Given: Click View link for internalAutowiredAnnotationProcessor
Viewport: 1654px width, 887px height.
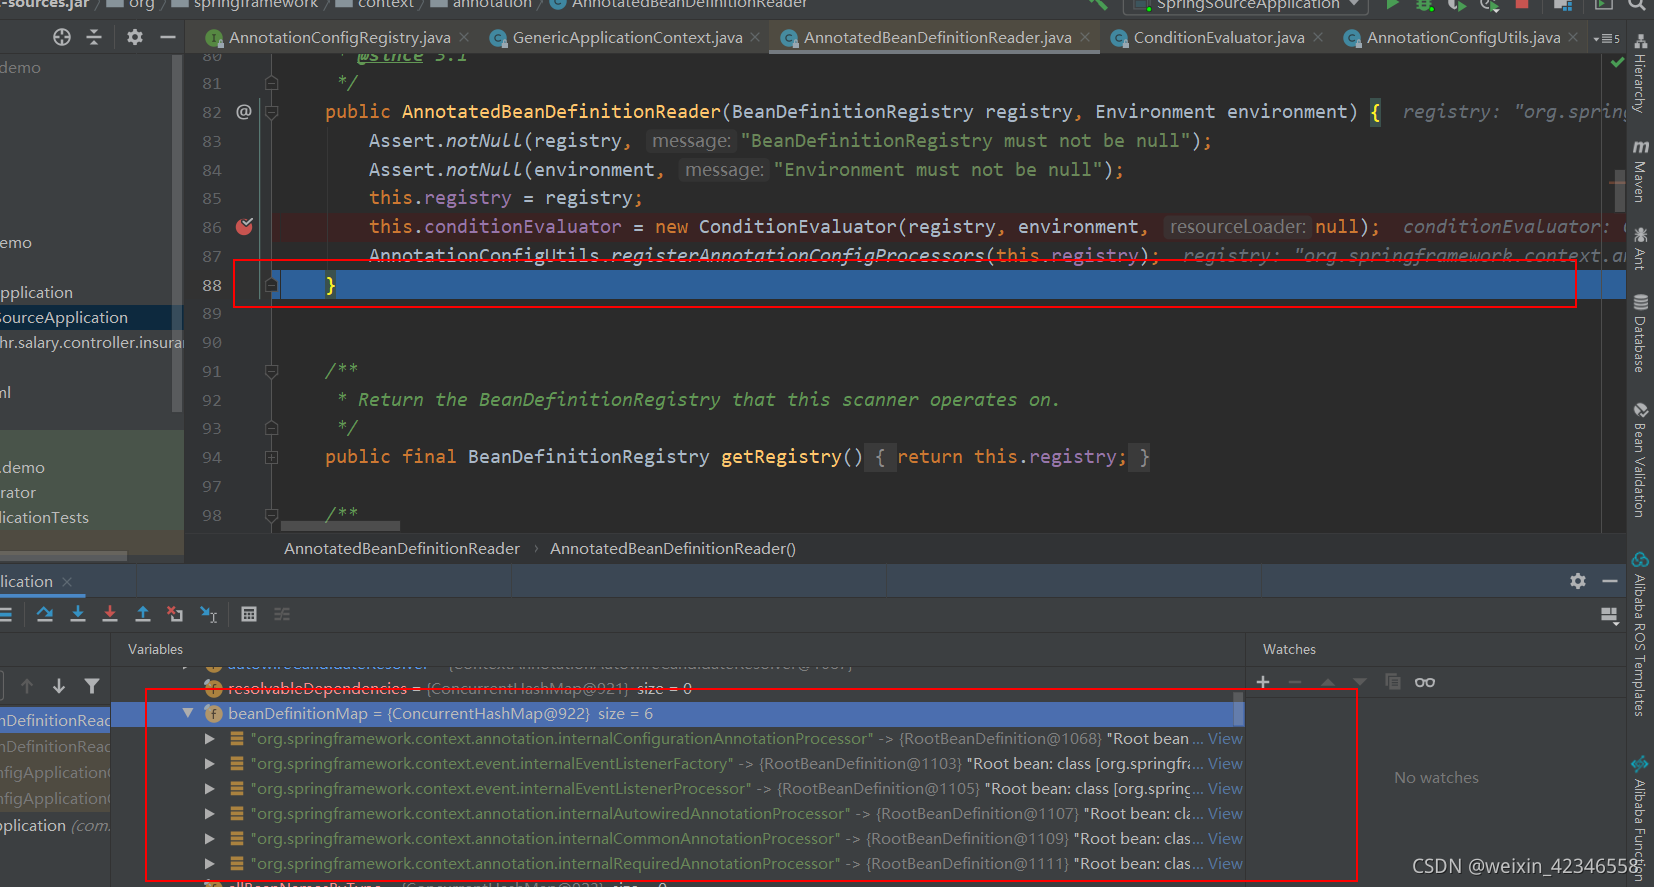Looking at the screenshot, I should [1225, 814].
